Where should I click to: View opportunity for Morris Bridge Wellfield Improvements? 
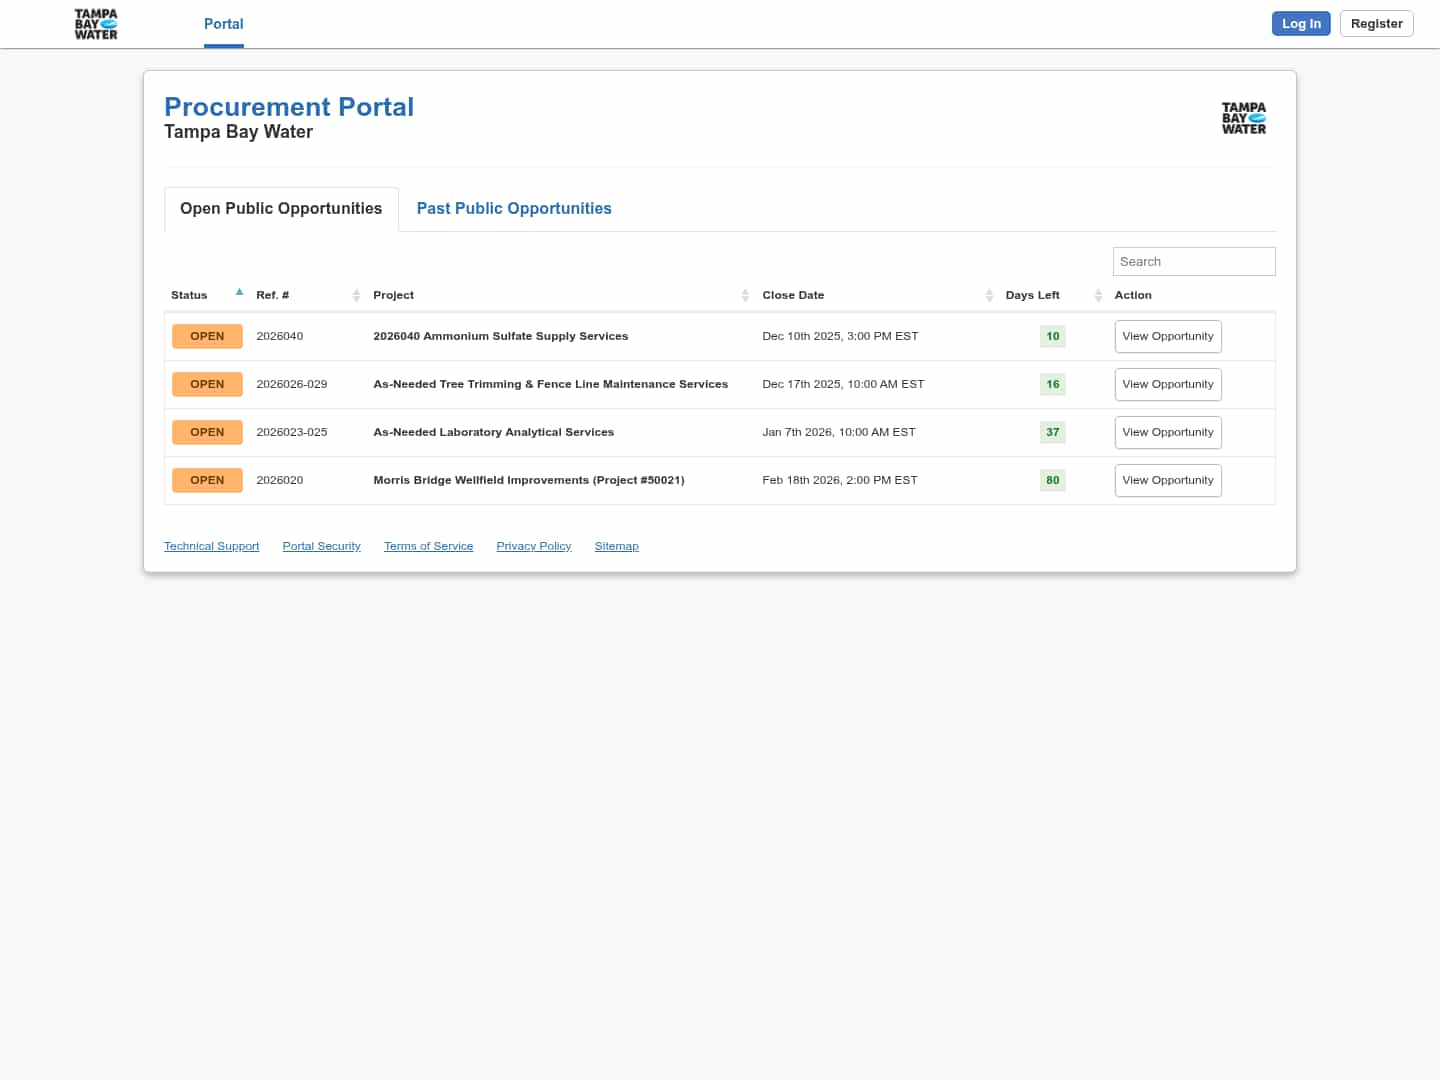(1167, 480)
